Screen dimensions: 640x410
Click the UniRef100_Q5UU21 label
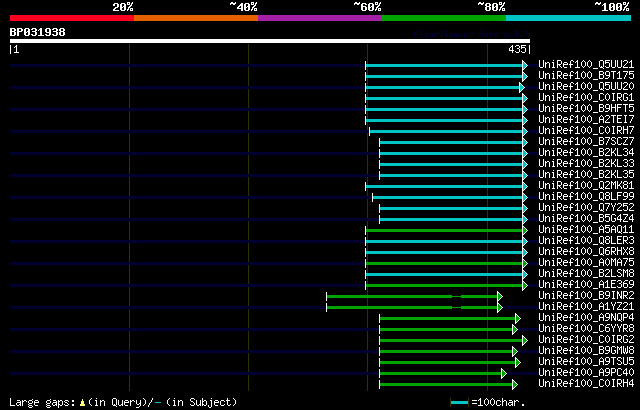(x=586, y=64)
